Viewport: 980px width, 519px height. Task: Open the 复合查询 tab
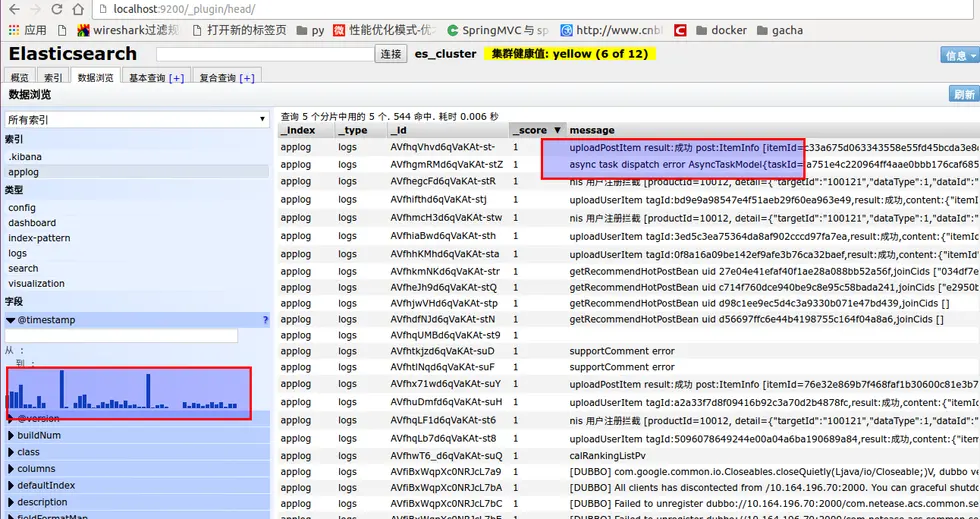(217, 78)
